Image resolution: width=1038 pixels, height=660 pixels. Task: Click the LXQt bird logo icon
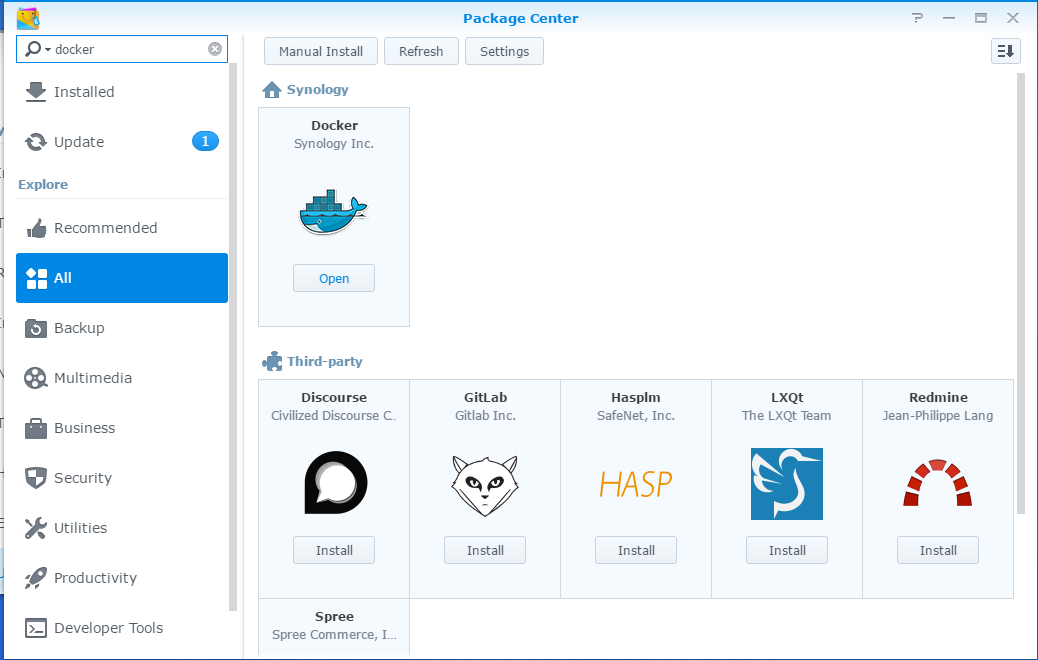click(786, 484)
